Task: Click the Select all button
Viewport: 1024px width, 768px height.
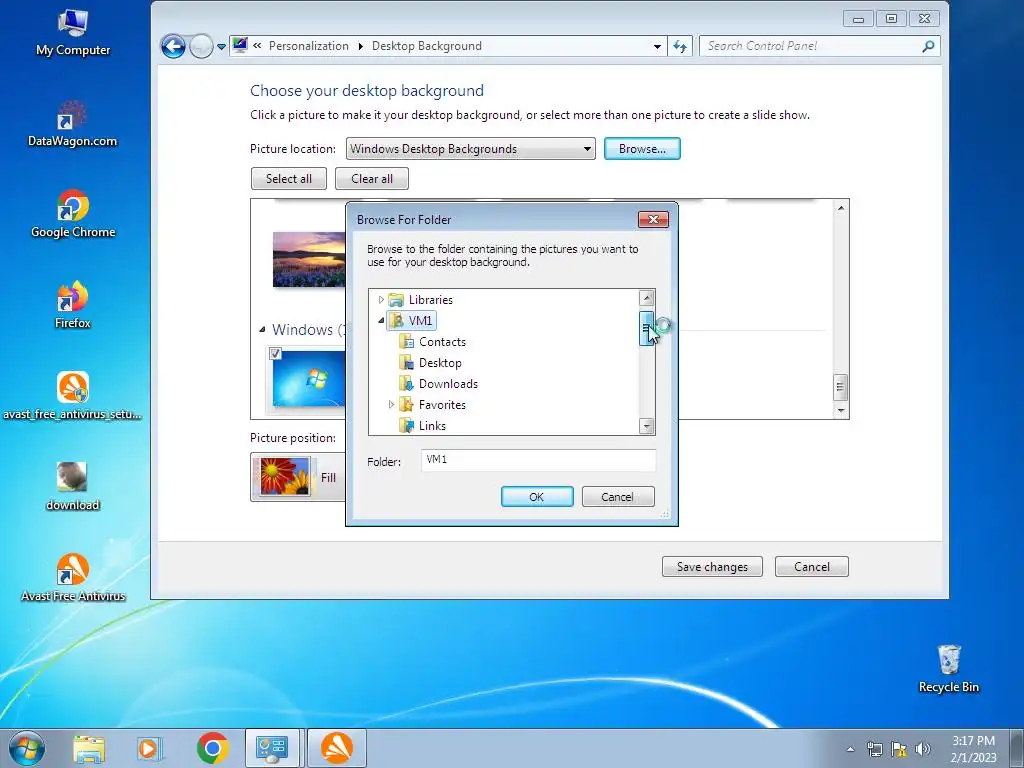Action: [x=289, y=178]
